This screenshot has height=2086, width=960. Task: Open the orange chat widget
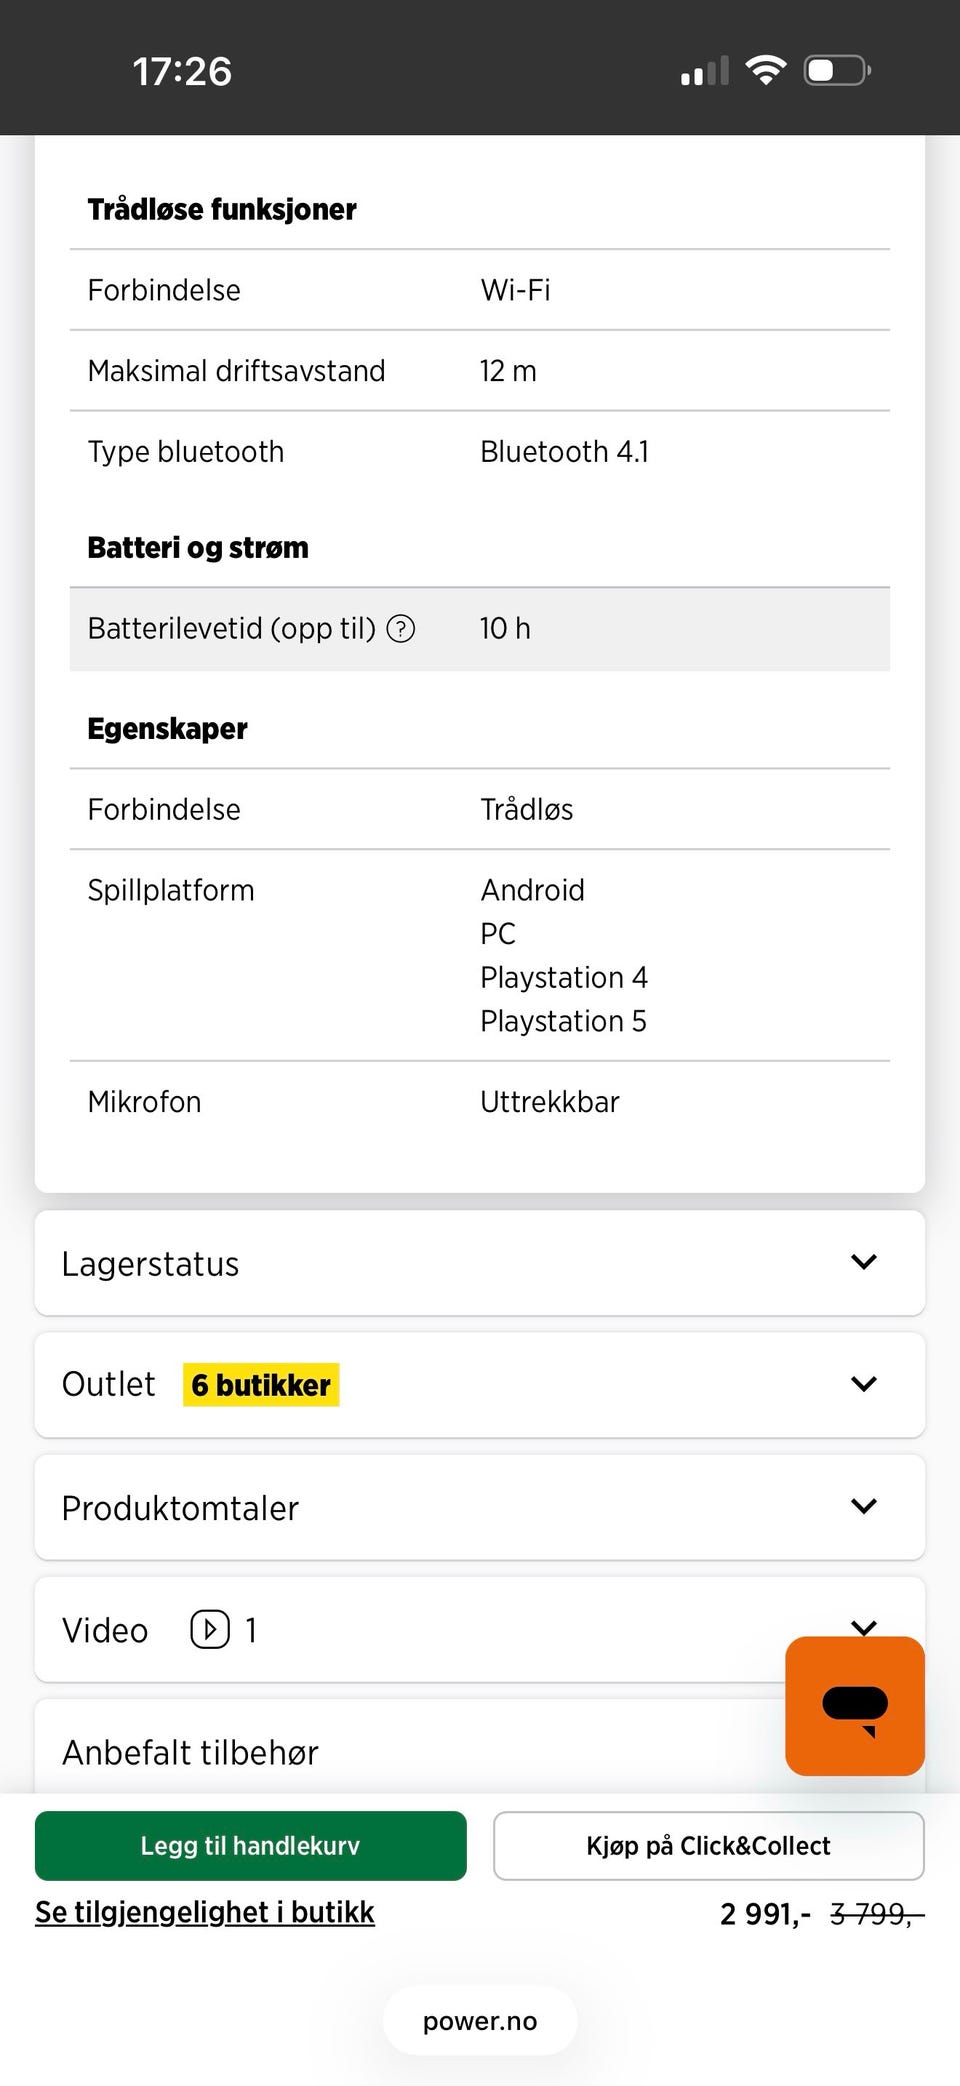click(854, 1706)
